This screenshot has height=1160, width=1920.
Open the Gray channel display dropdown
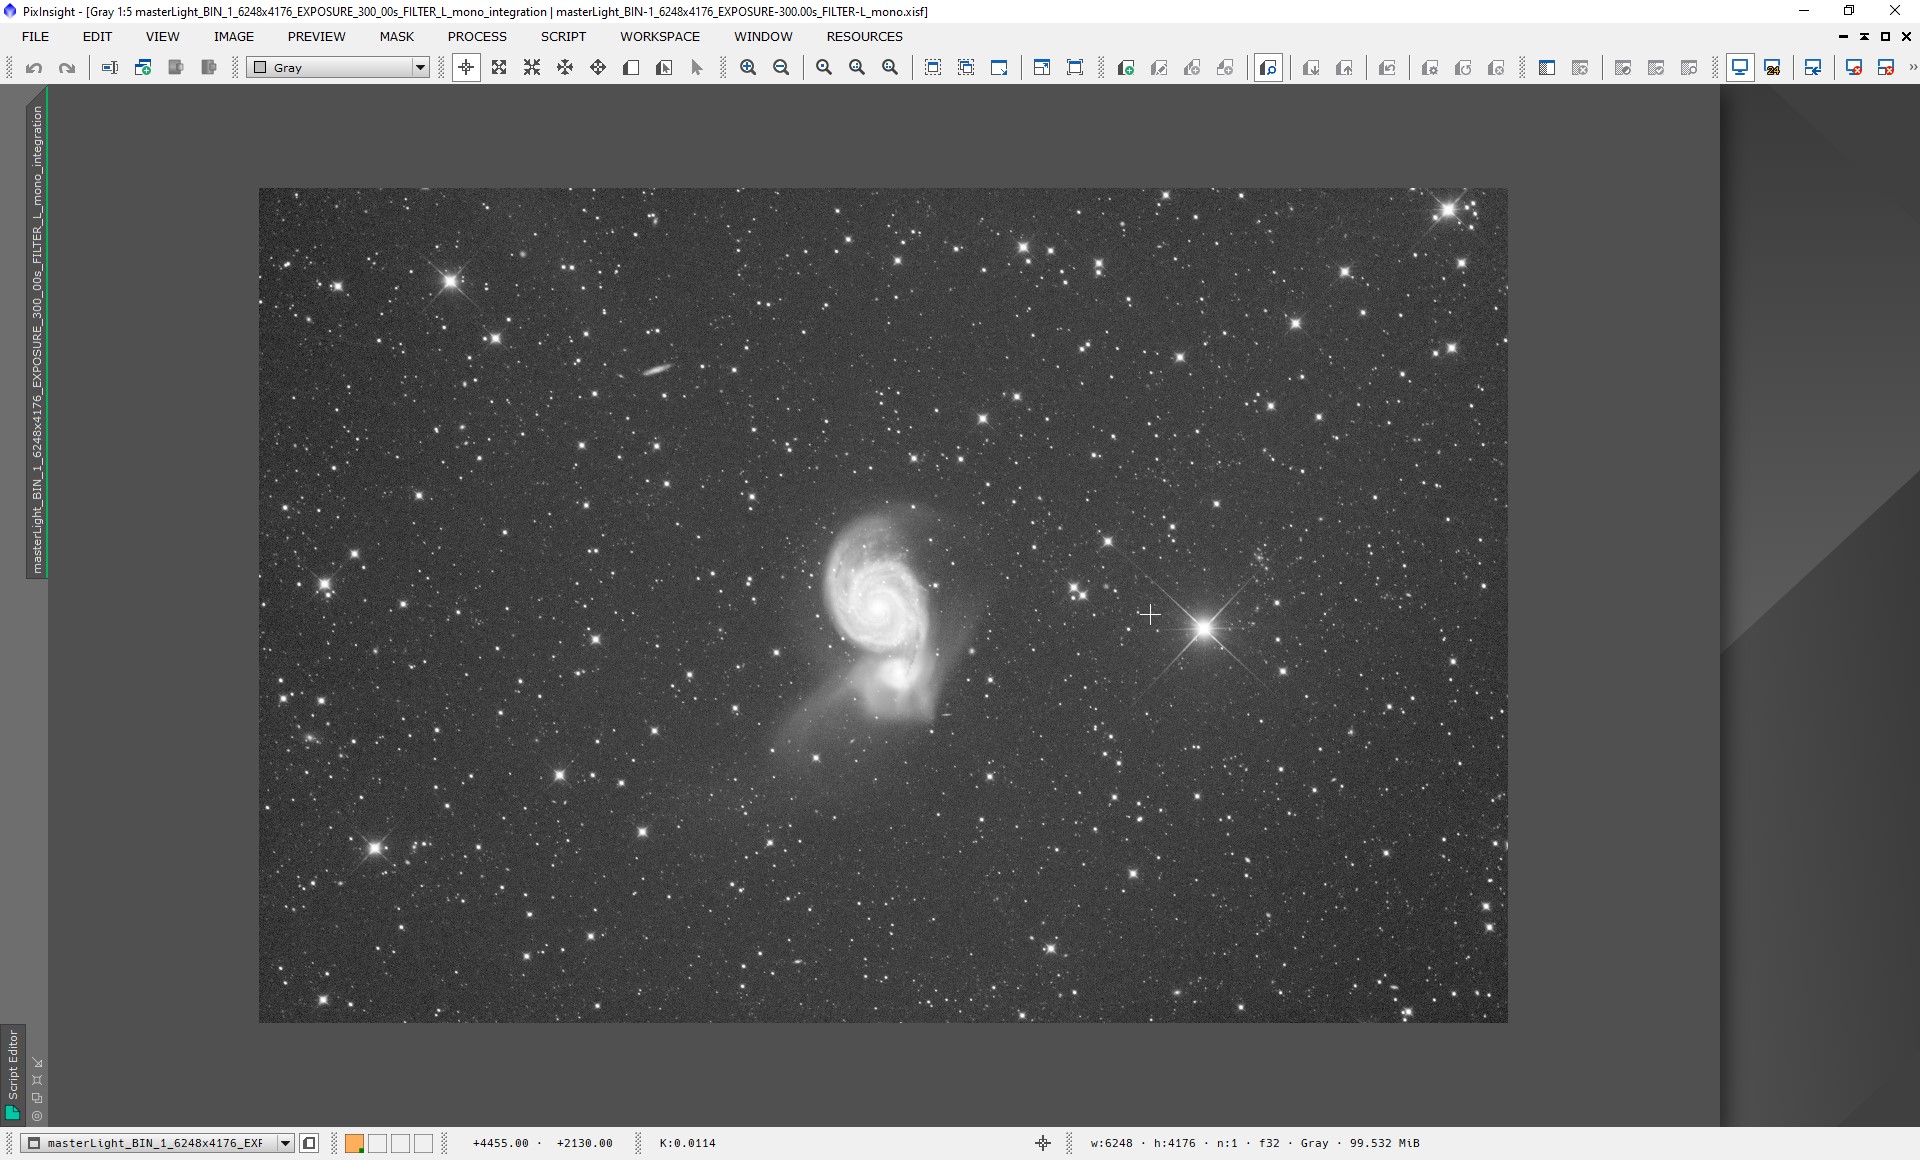point(339,68)
